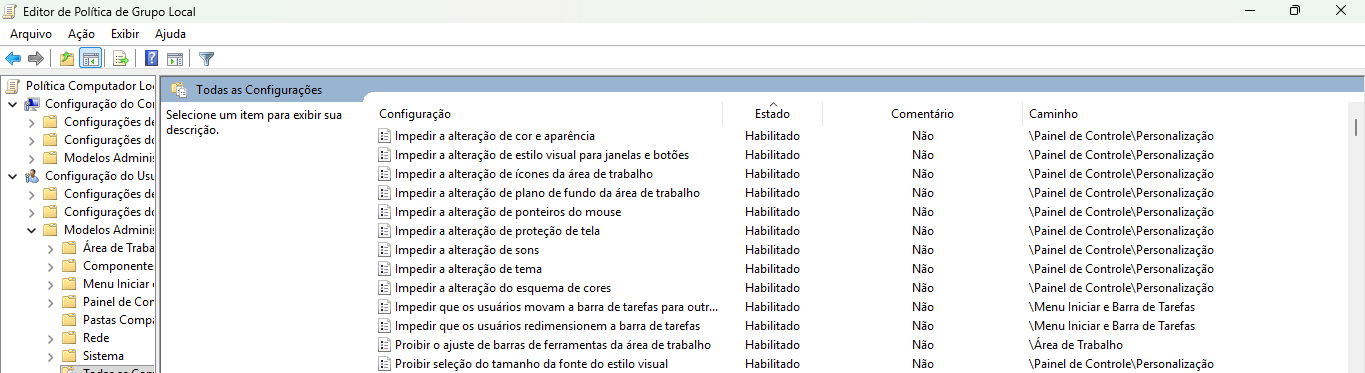Toggle the console tree pane icon
The height and width of the screenshot is (373, 1365).
click(90, 59)
